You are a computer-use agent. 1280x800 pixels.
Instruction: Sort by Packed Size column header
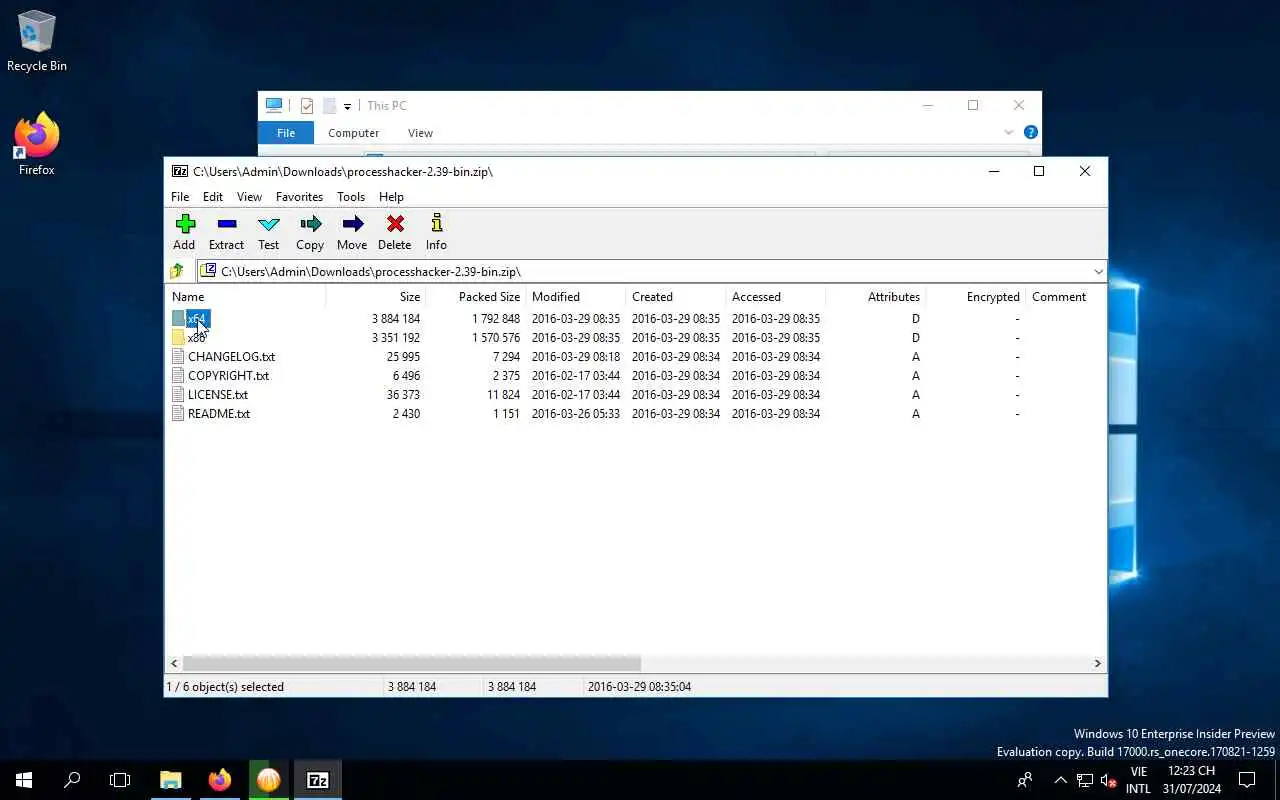[x=476, y=297]
